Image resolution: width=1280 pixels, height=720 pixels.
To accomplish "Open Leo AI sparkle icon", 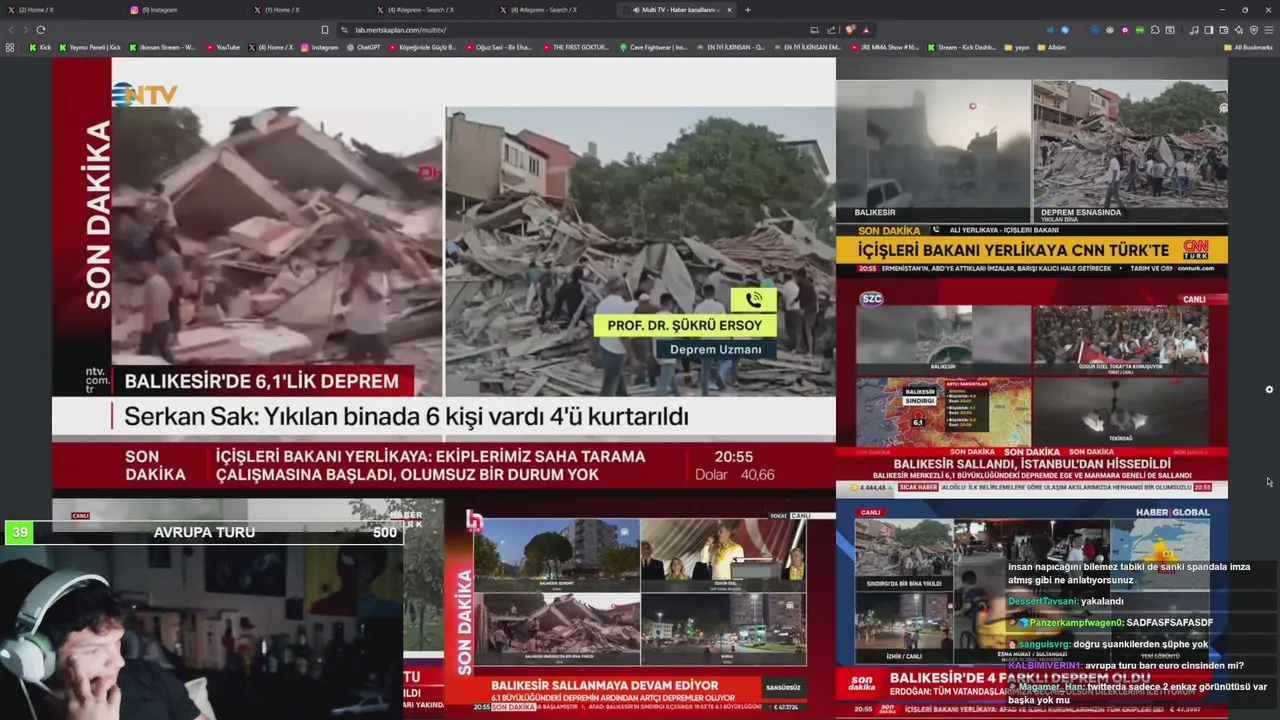I will point(1239,30).
